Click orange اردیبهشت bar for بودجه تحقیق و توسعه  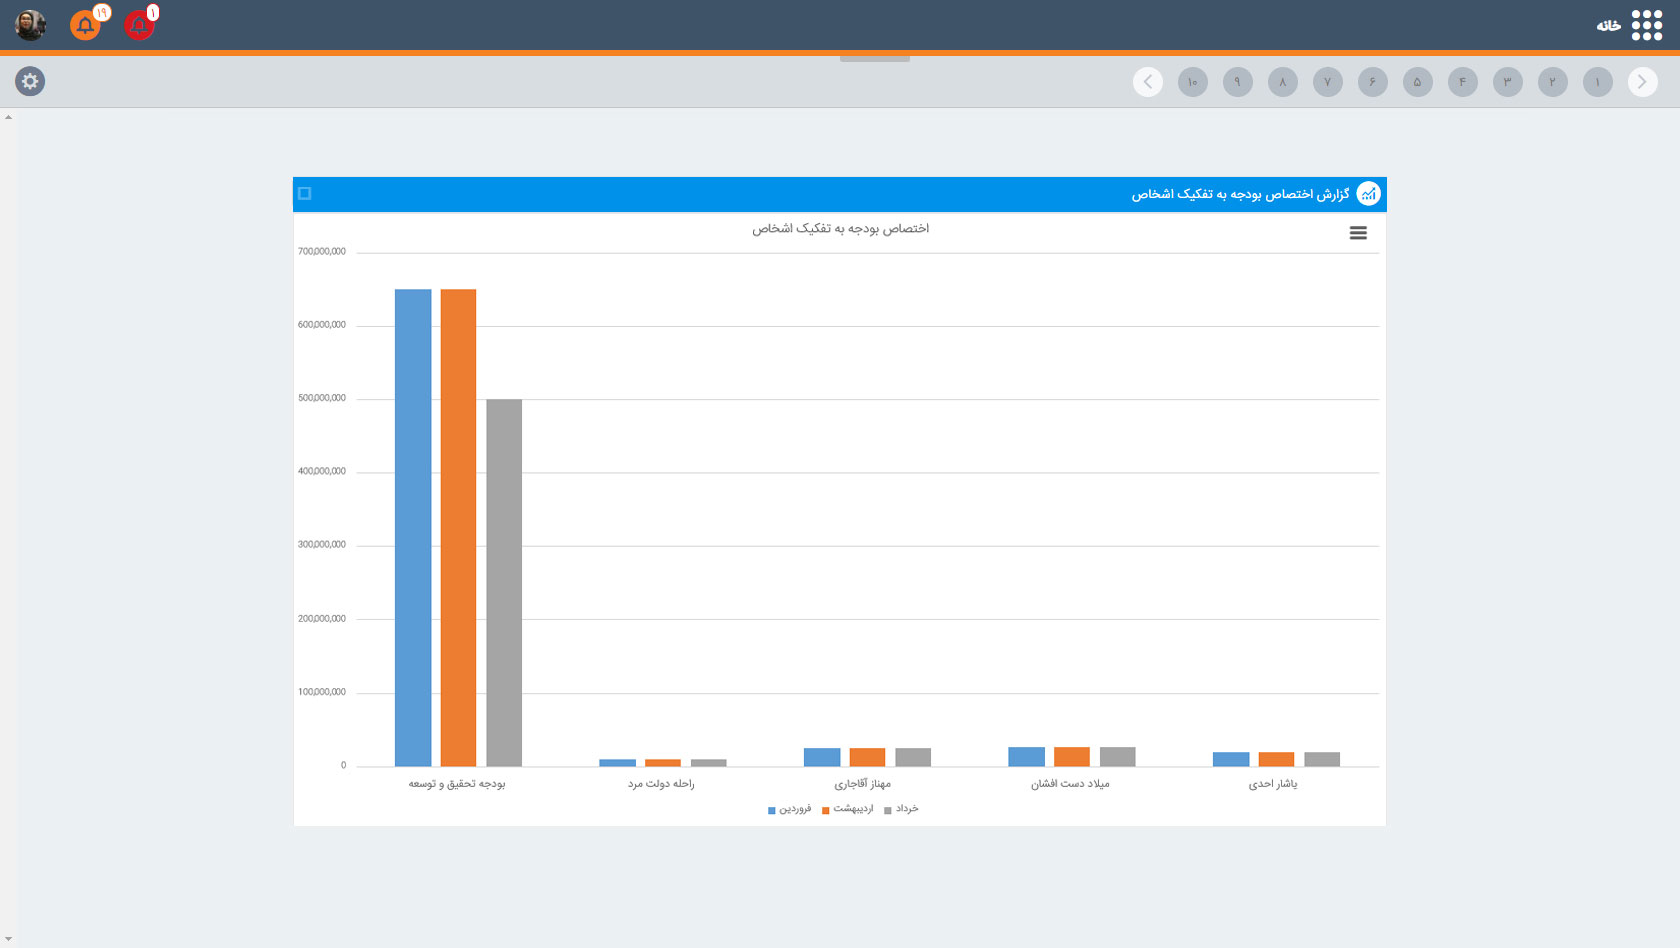pyautogui.click(x=458, y=528)
